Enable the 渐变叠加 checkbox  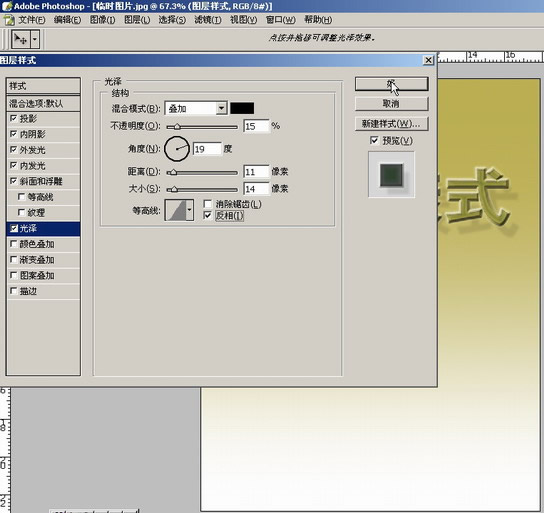pyautogui.click(x=14, y=259)
